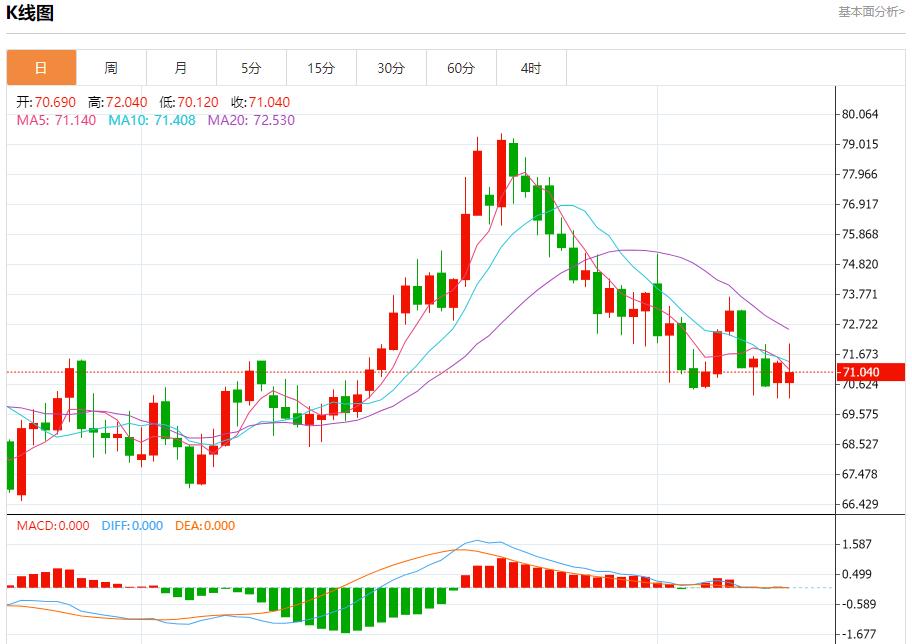
Task: Switch to the 5分 interval tab
Action: pyautogui.click(x=251, y=68)
